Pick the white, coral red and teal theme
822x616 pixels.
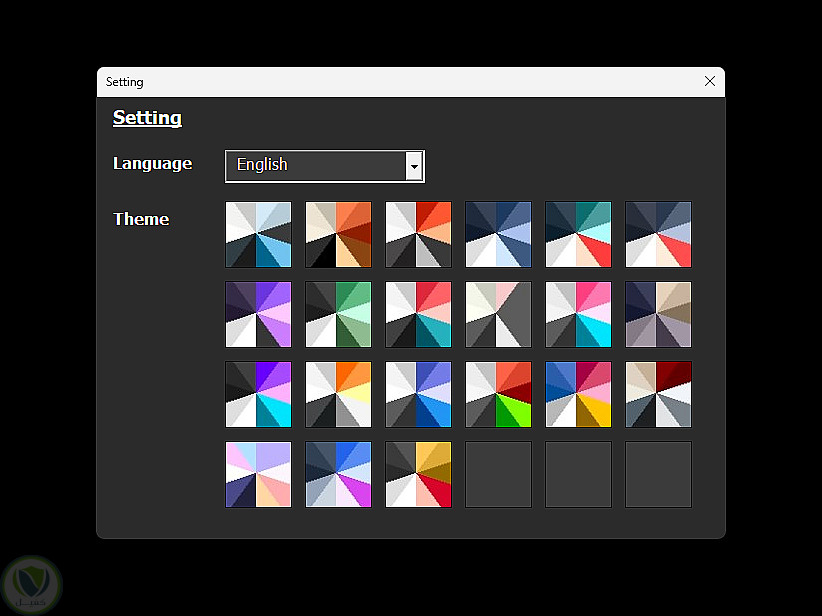[418, 314]
